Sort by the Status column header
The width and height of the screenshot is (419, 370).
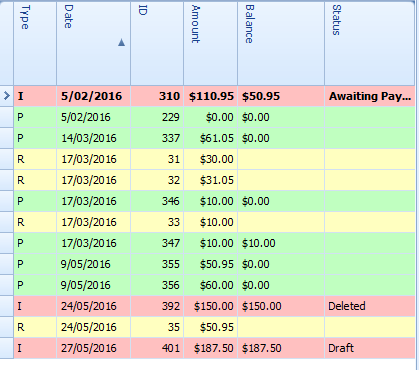pyautogui.click(x=370, y=43)
